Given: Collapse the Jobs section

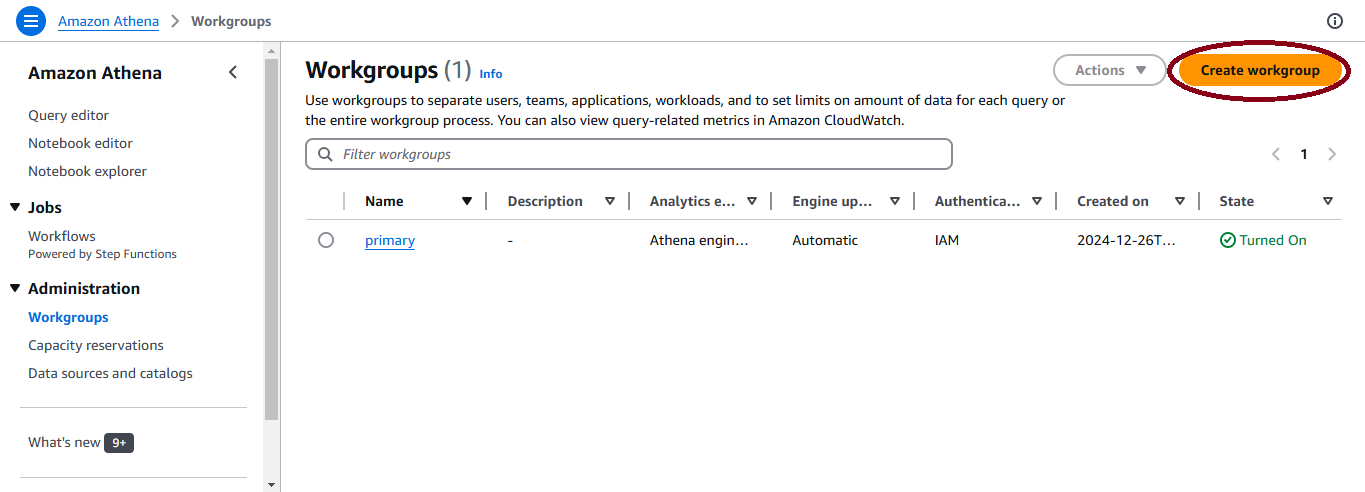Looking at the screenshot, I should (x=15, y=207).
